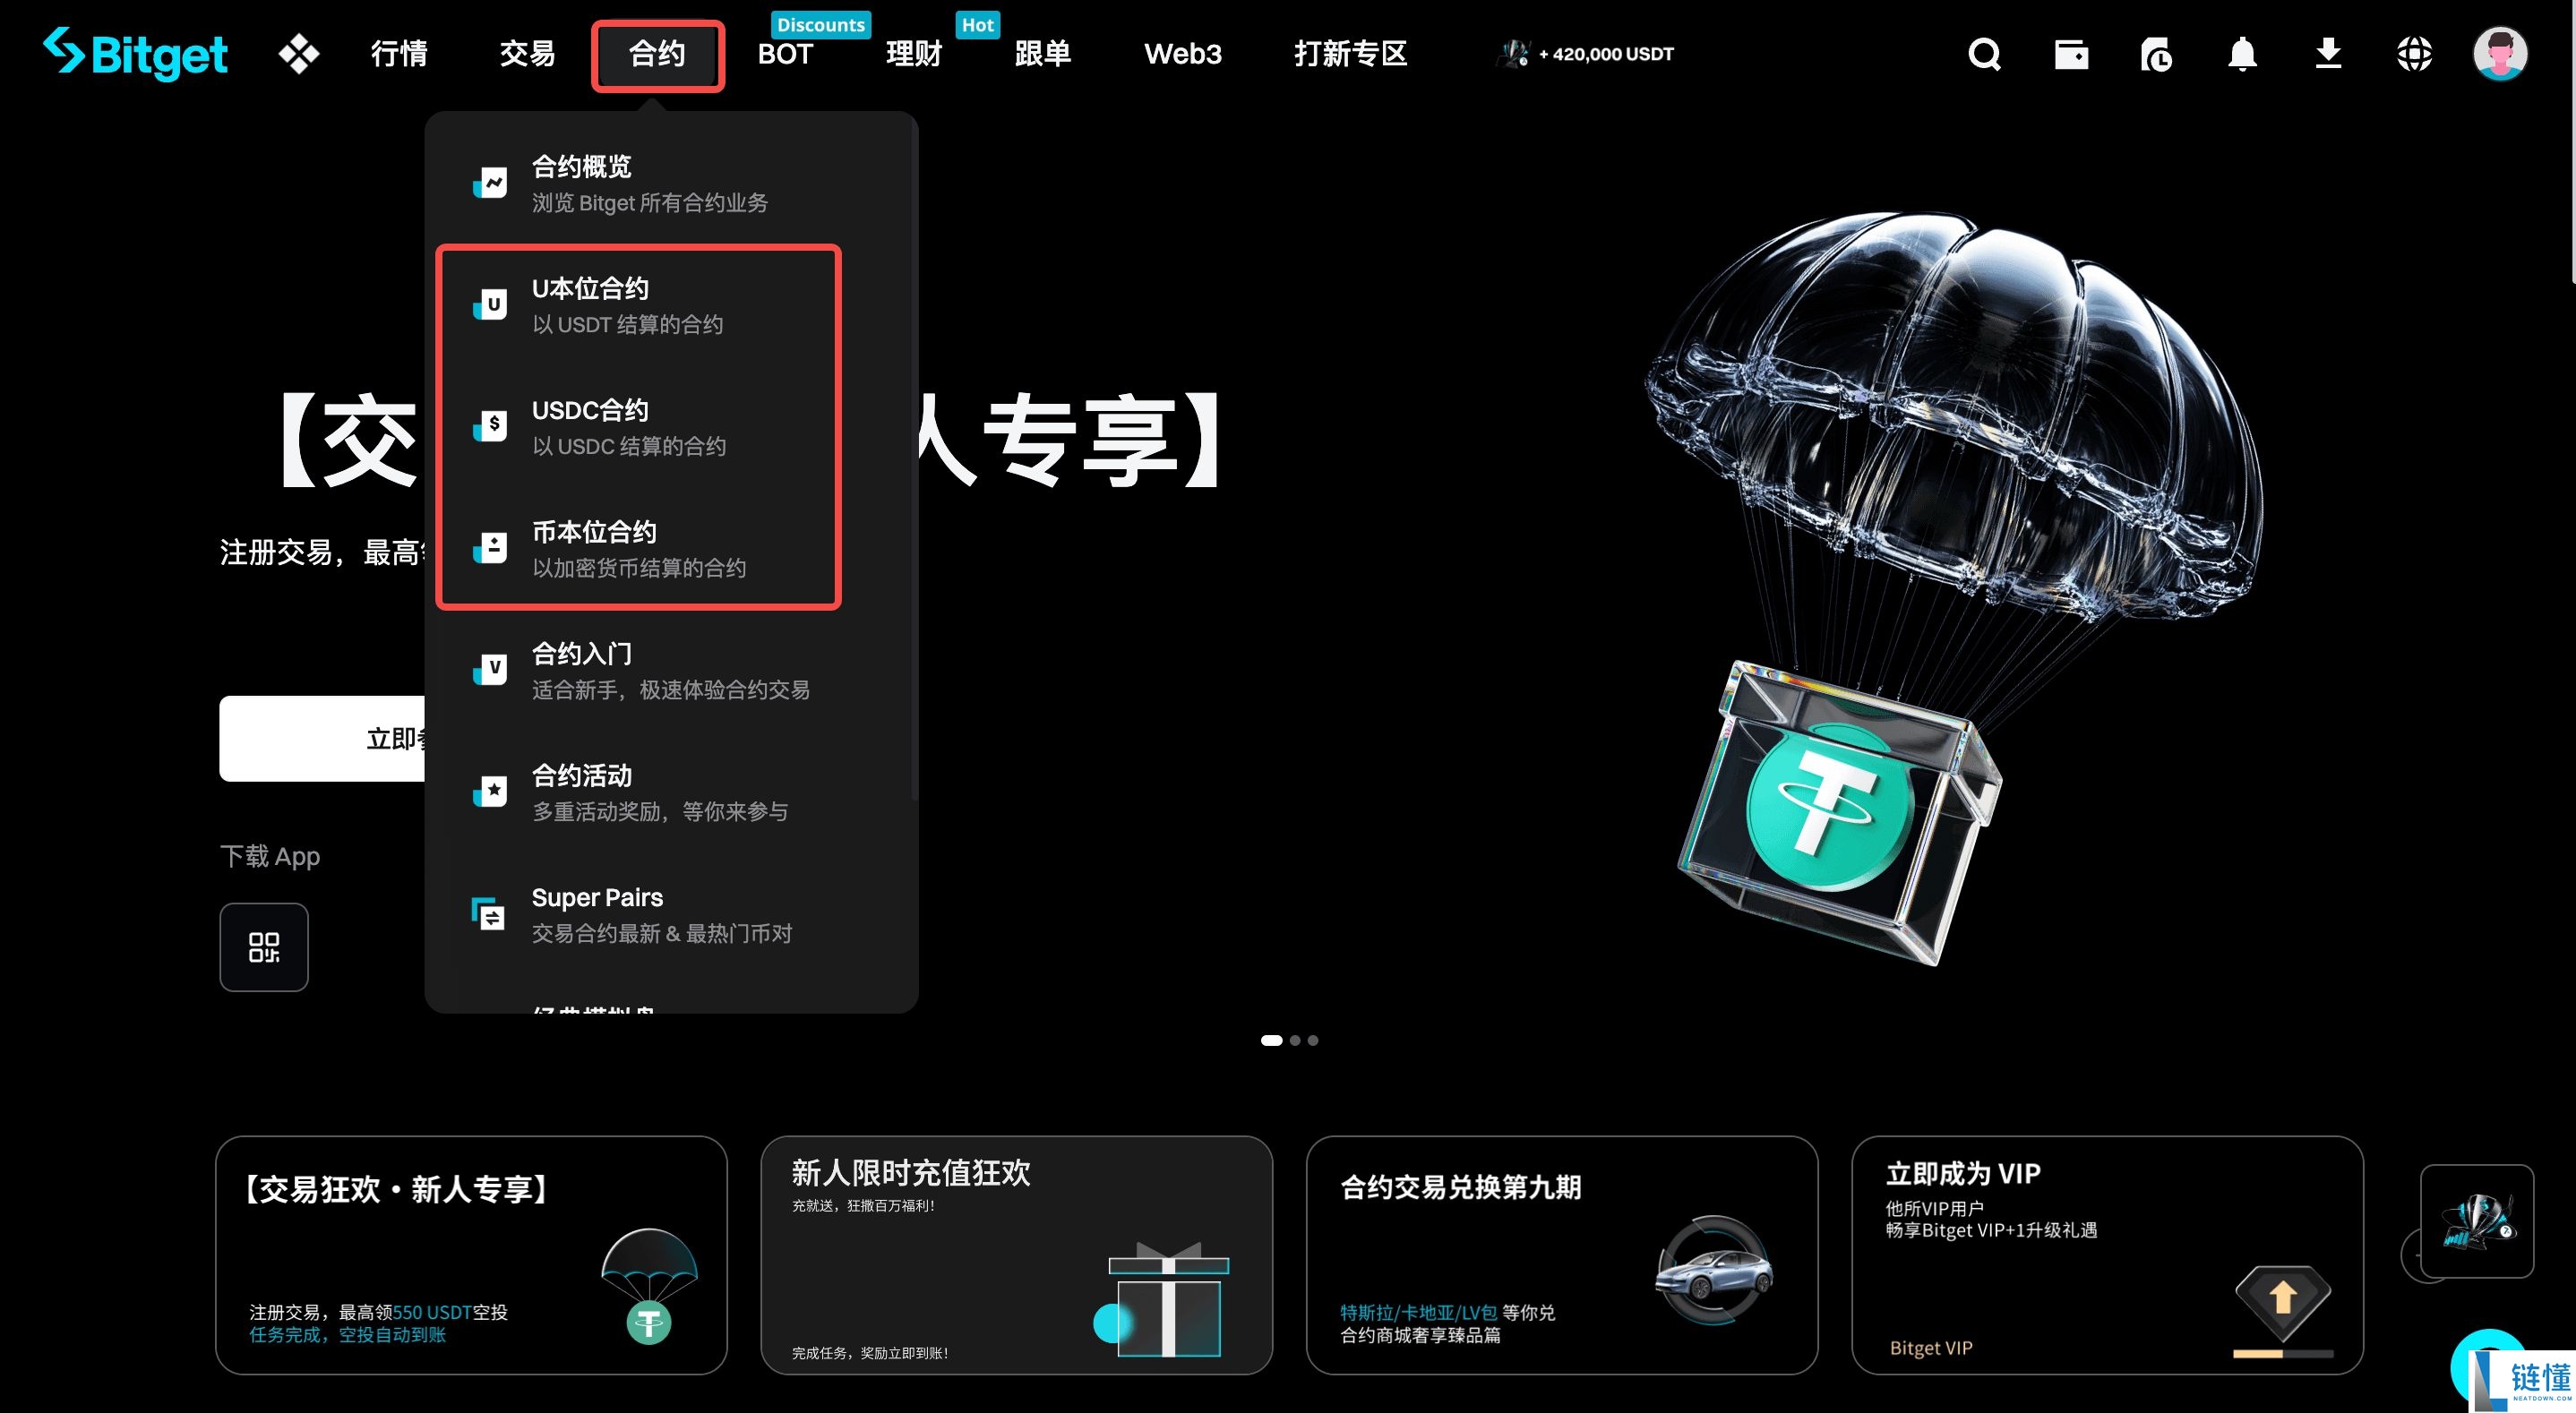Click the Hot badge above 理财
Screen dimensions: 2576x1413
pyautogui.click(x=978, y=25)
